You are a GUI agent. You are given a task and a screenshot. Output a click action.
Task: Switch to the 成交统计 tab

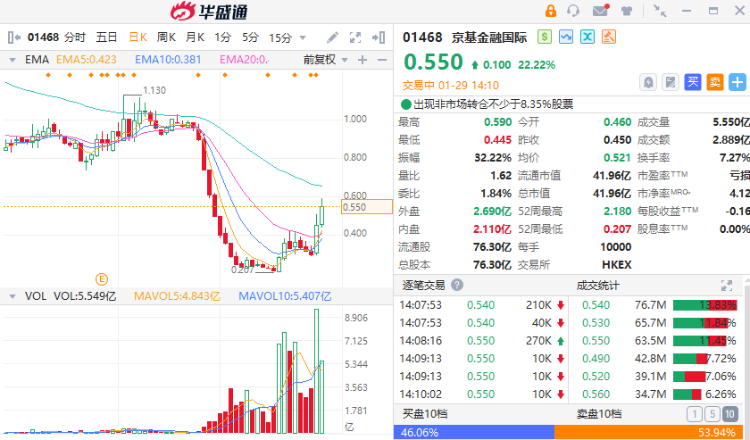pyautogui.click(x=597, y=286)
